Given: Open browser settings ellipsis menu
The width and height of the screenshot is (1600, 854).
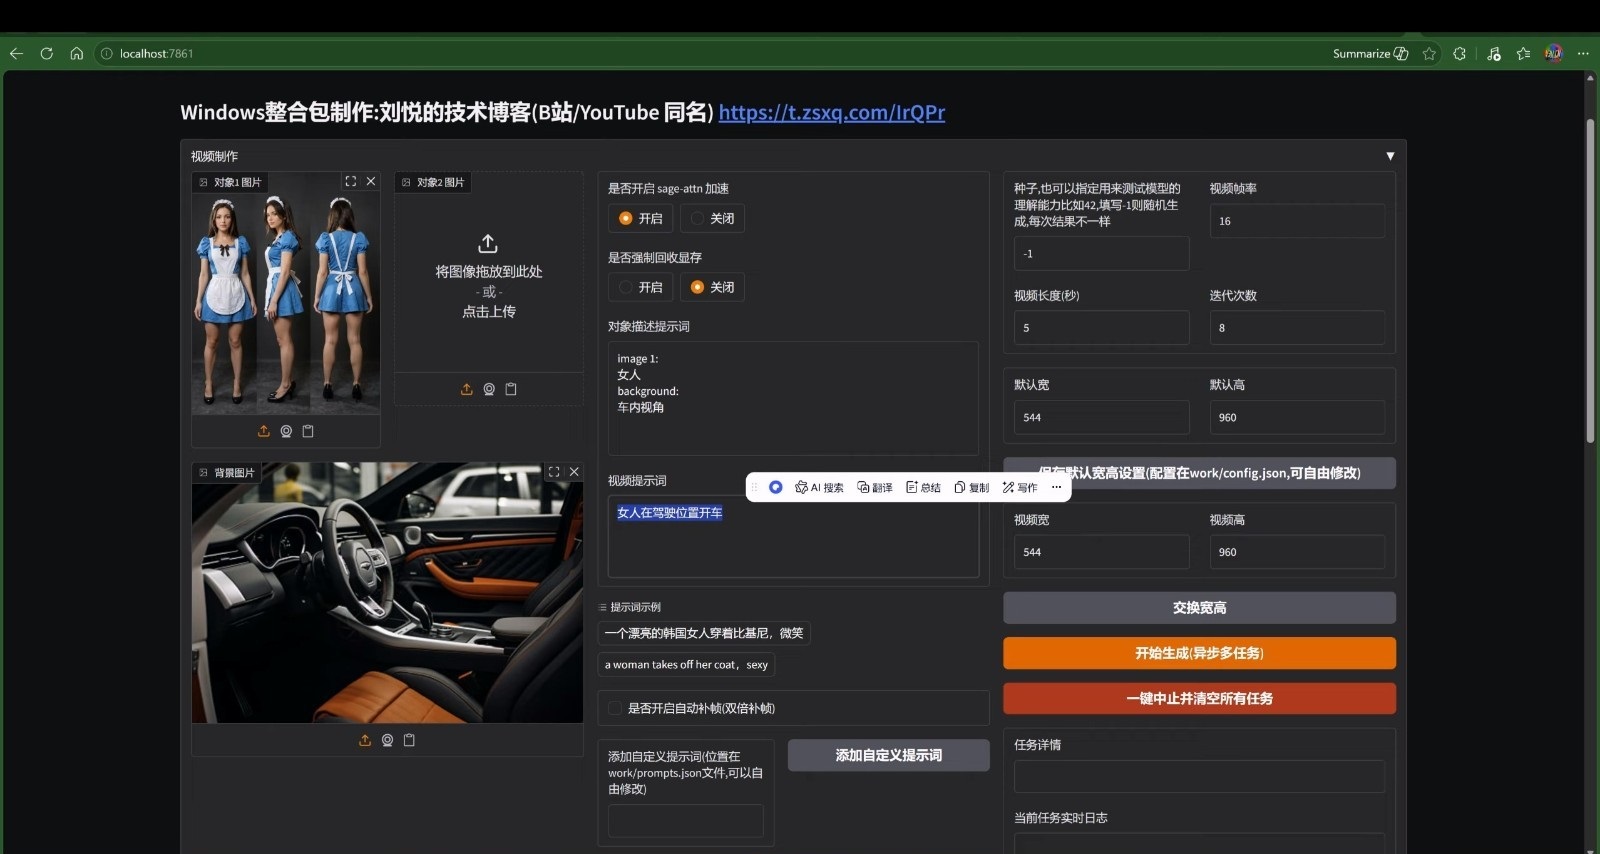Looking at the screenshot, I should tap(1583, 53).
